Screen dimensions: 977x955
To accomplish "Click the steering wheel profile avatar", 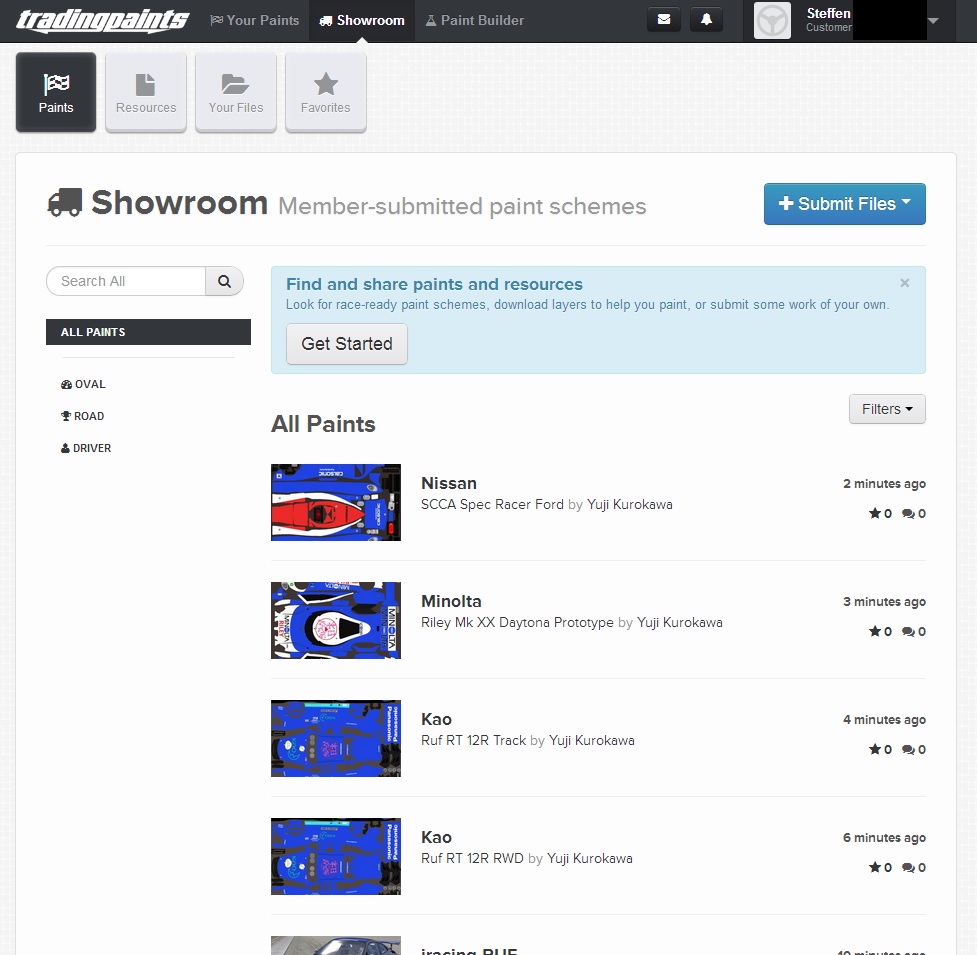I will pos(772,21).
